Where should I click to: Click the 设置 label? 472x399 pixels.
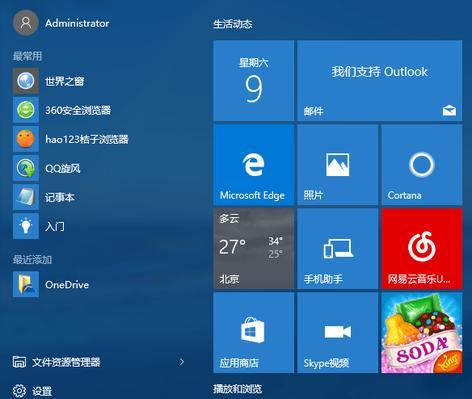[x=42, y=391]
